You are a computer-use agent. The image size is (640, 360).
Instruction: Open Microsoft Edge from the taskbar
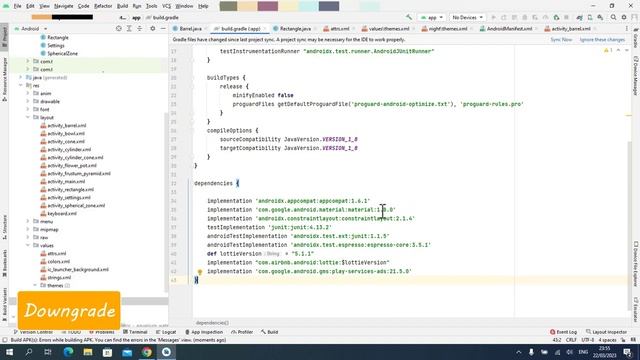68,352
